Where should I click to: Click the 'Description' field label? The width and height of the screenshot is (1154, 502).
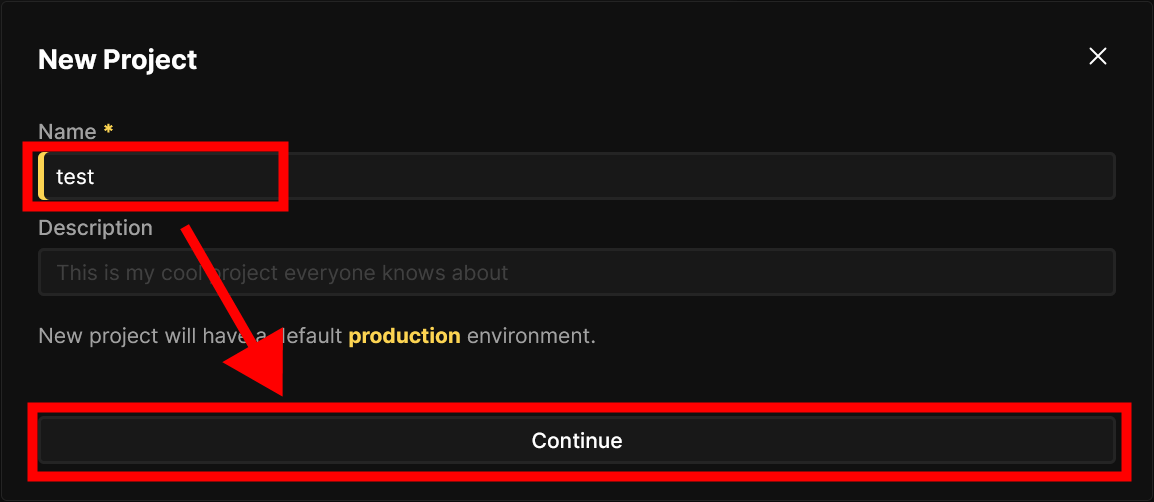coord(95,228)
